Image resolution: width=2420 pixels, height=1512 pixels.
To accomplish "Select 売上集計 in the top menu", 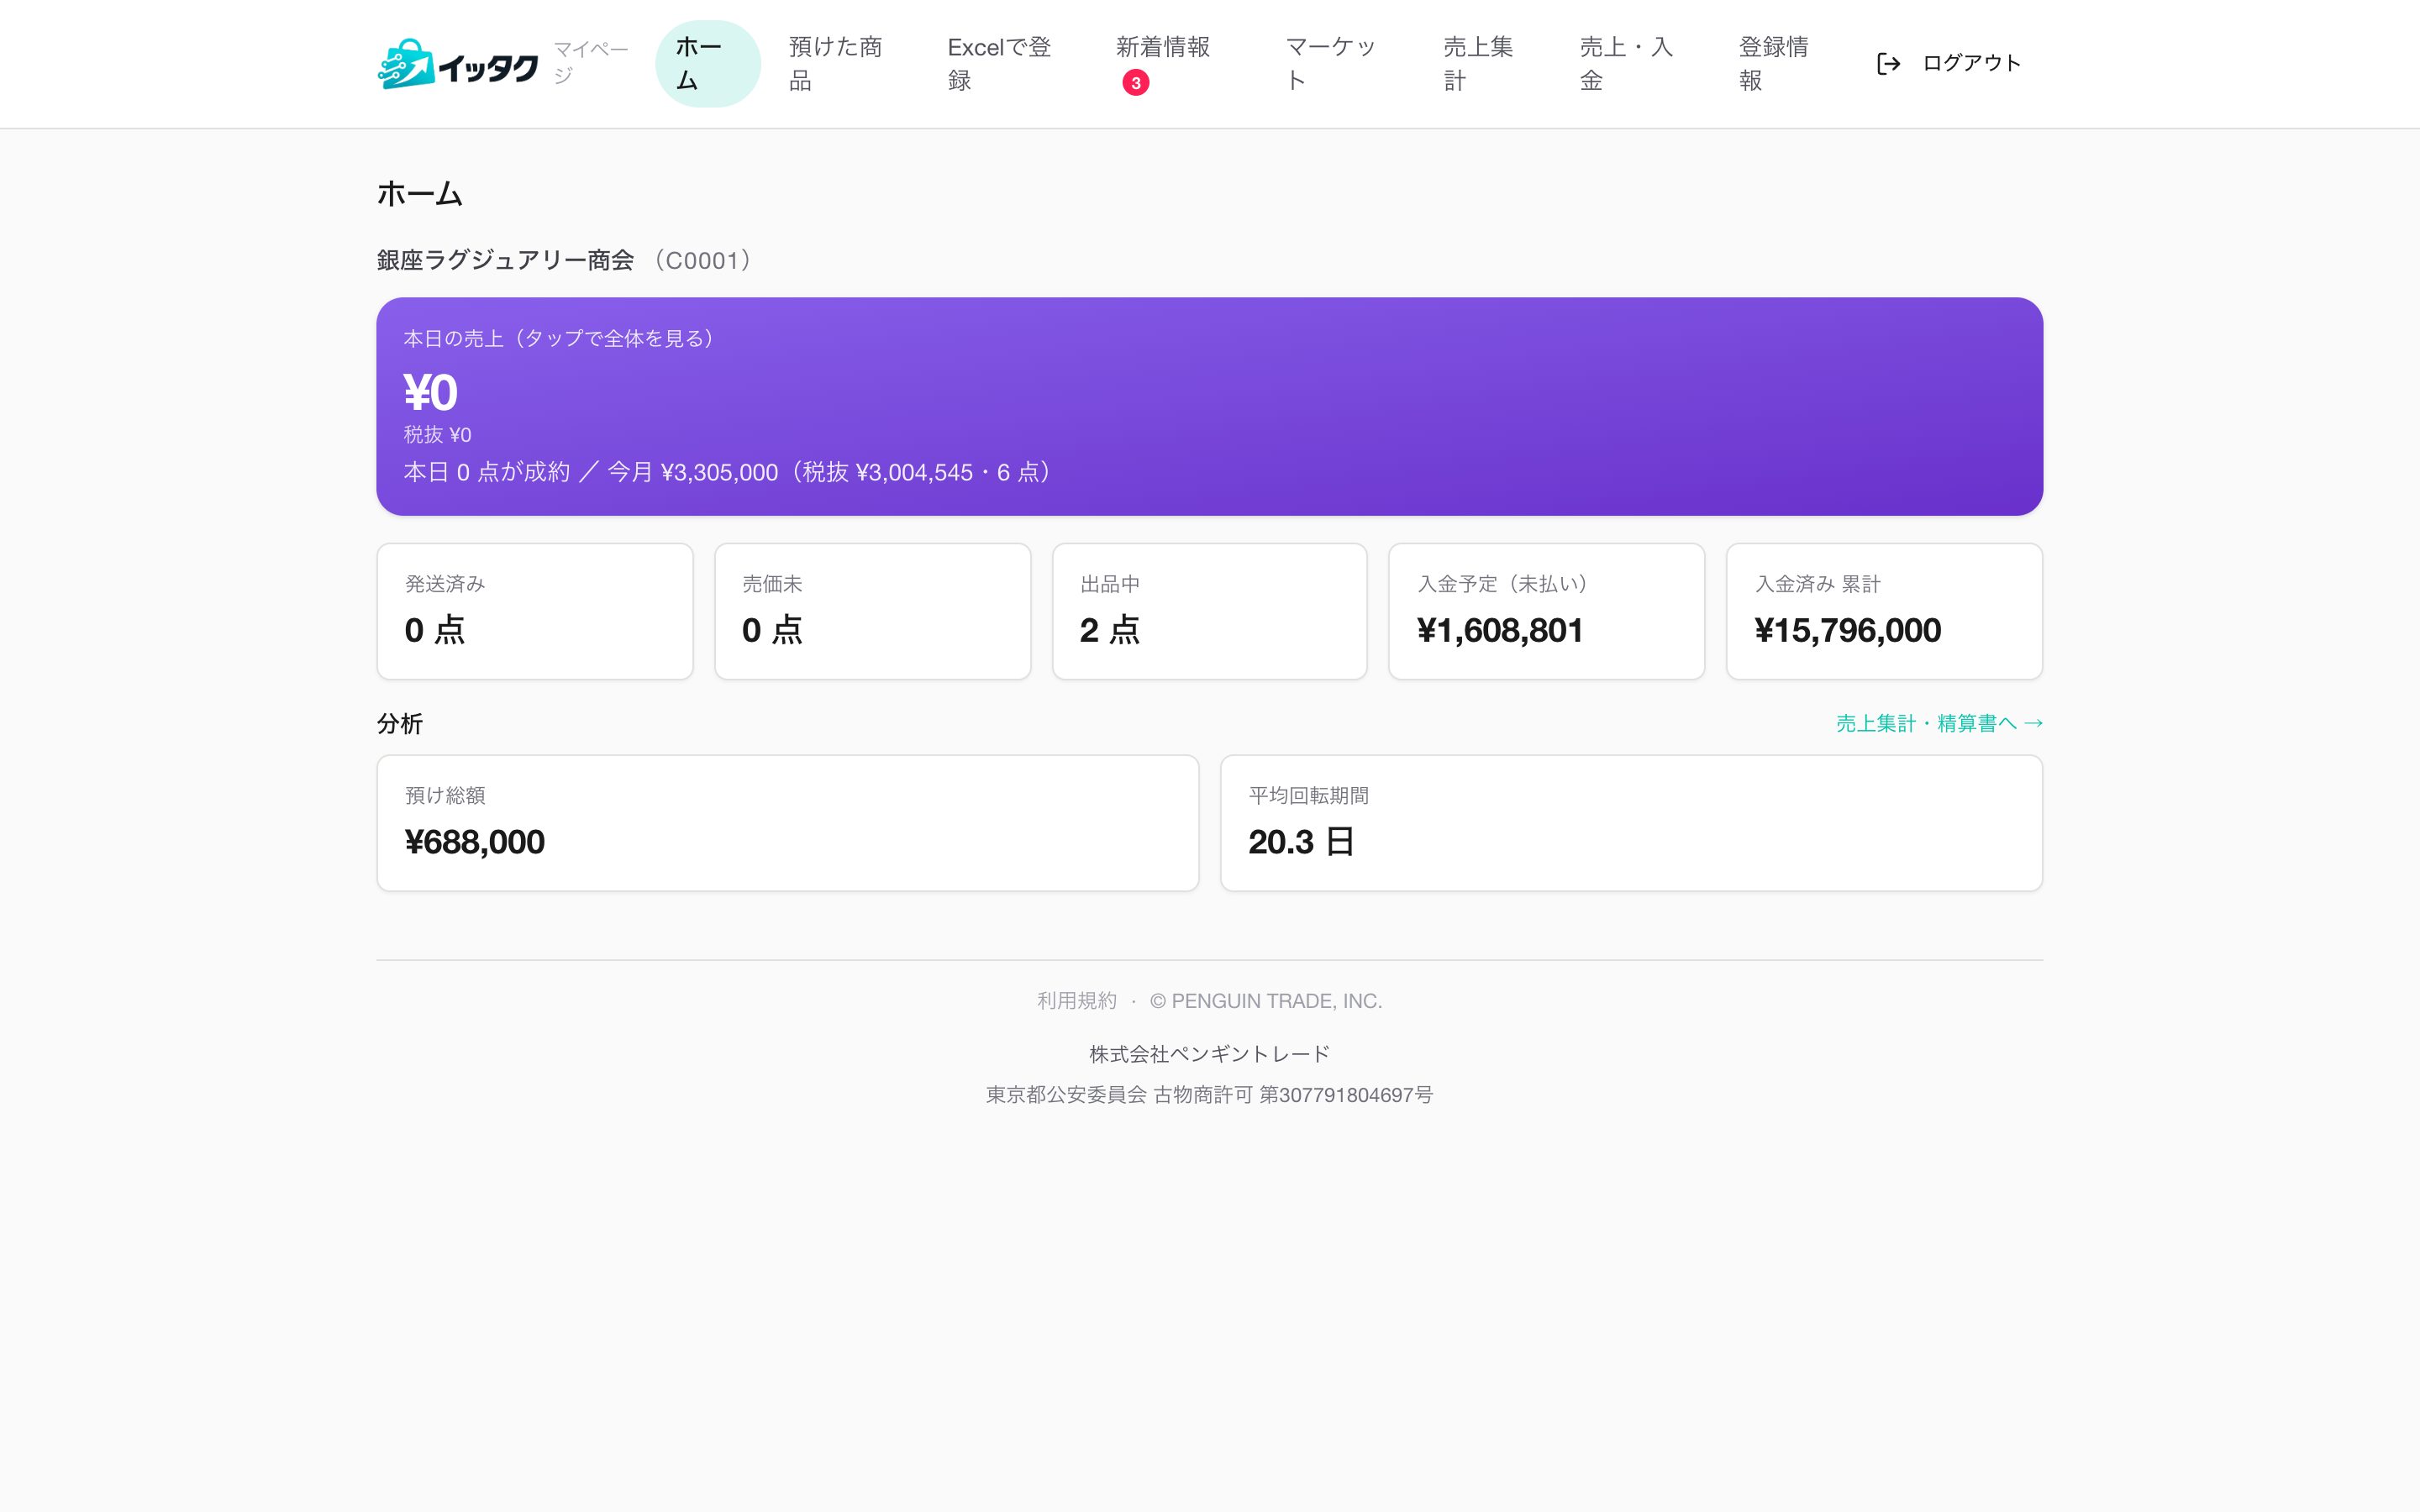I will [1484, 64].
